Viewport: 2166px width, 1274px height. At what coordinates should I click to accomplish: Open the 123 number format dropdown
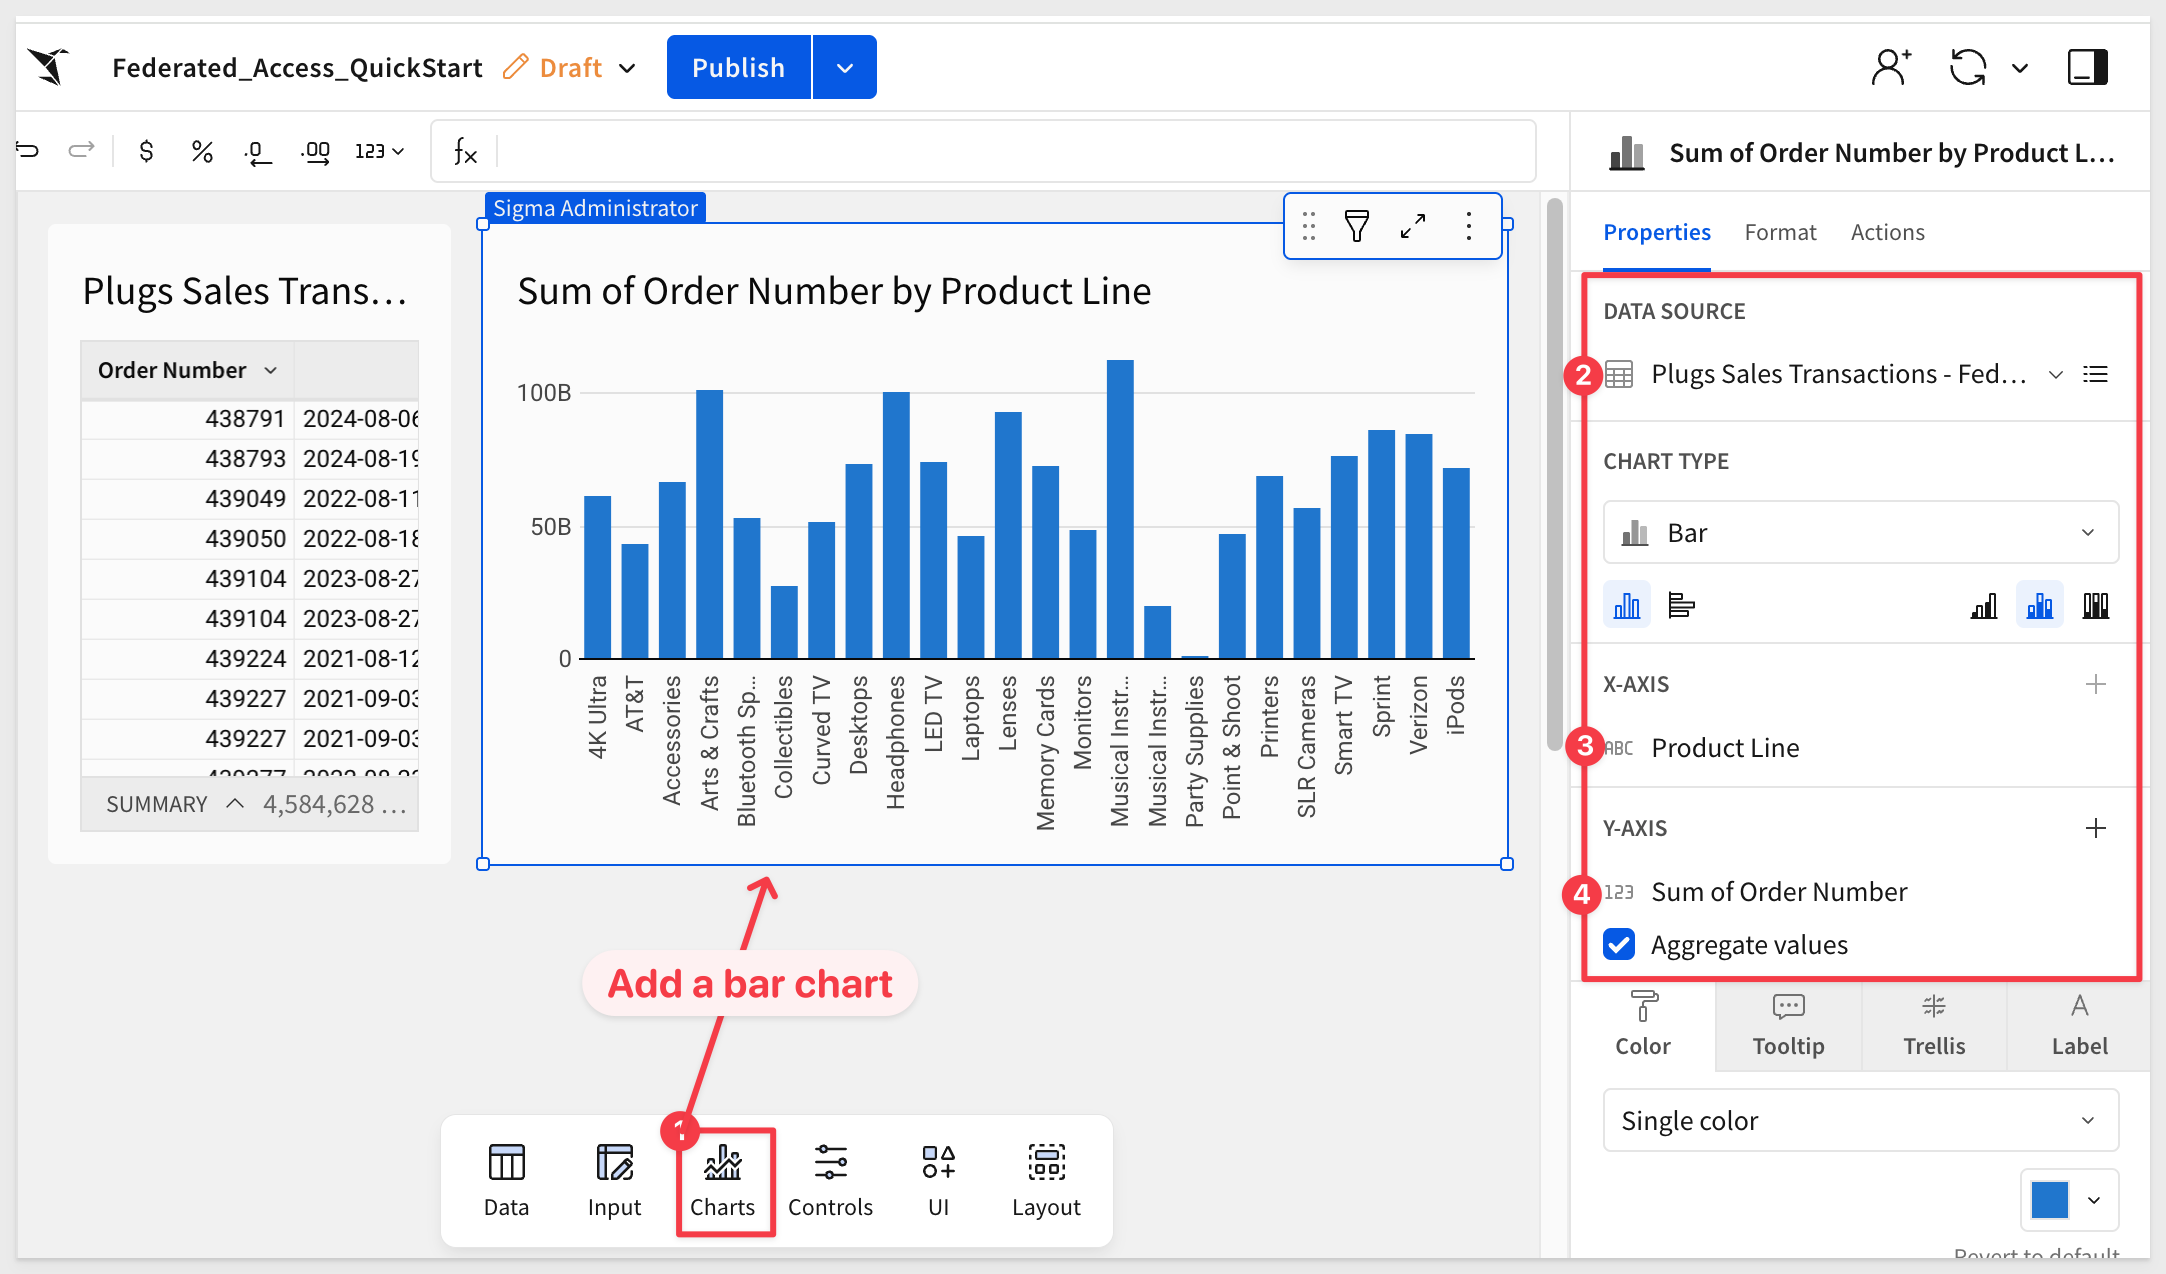coord(379,151)
